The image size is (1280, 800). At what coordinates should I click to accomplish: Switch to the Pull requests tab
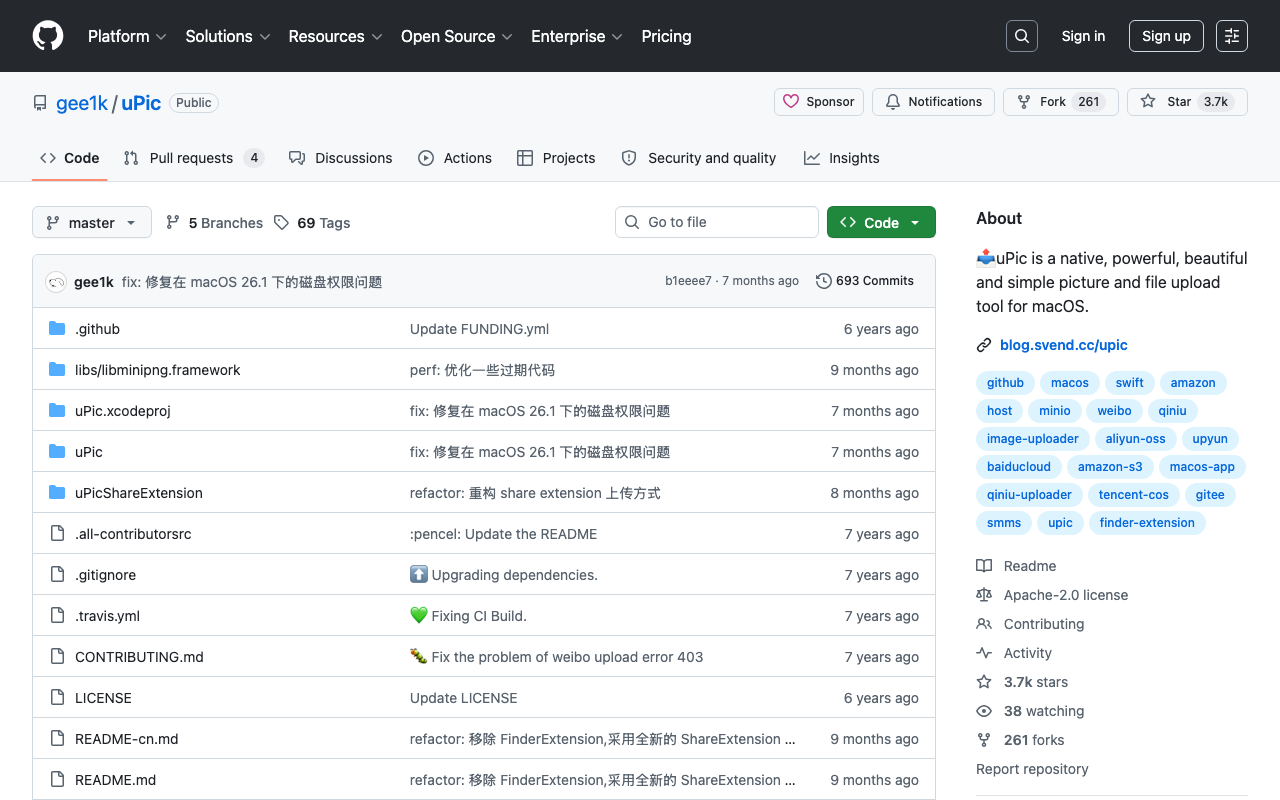tap(193, 158)
